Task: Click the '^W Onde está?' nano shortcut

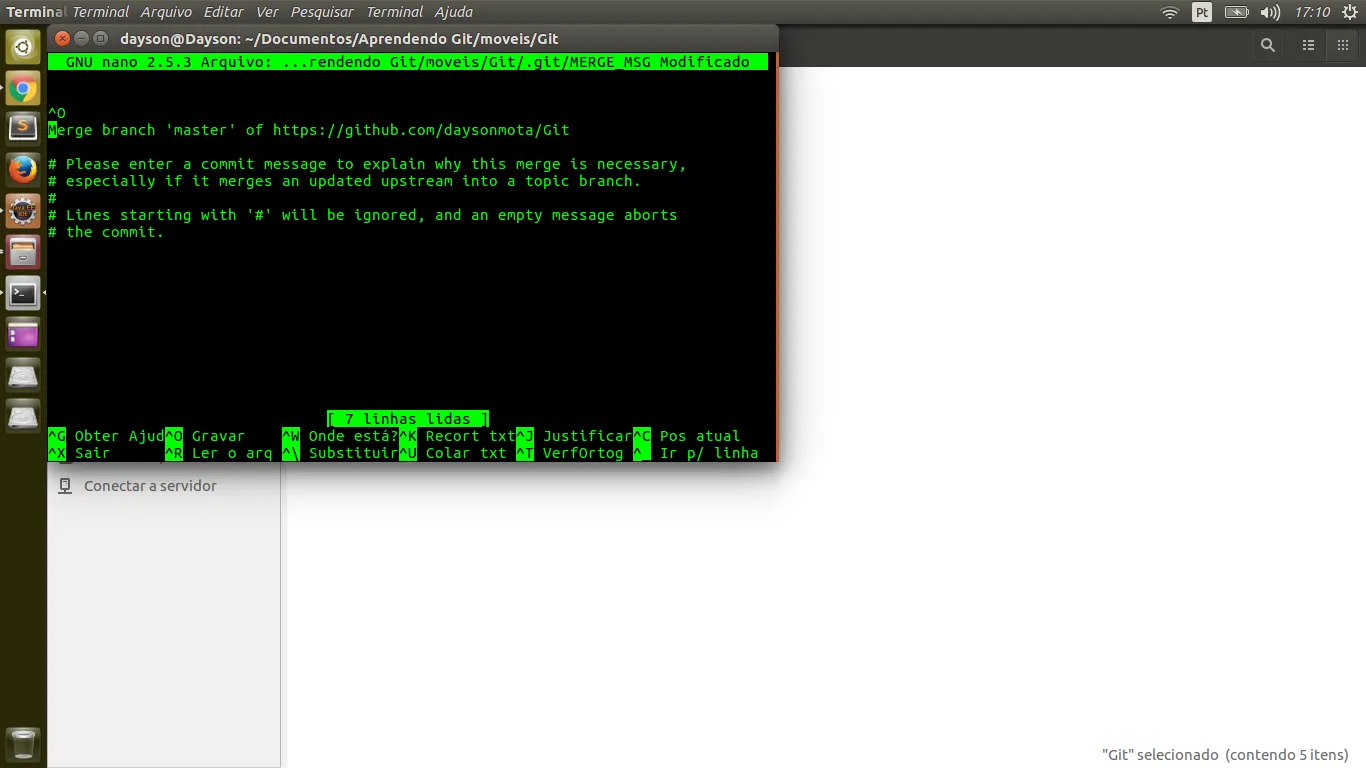Action: [x=340, y=436]
